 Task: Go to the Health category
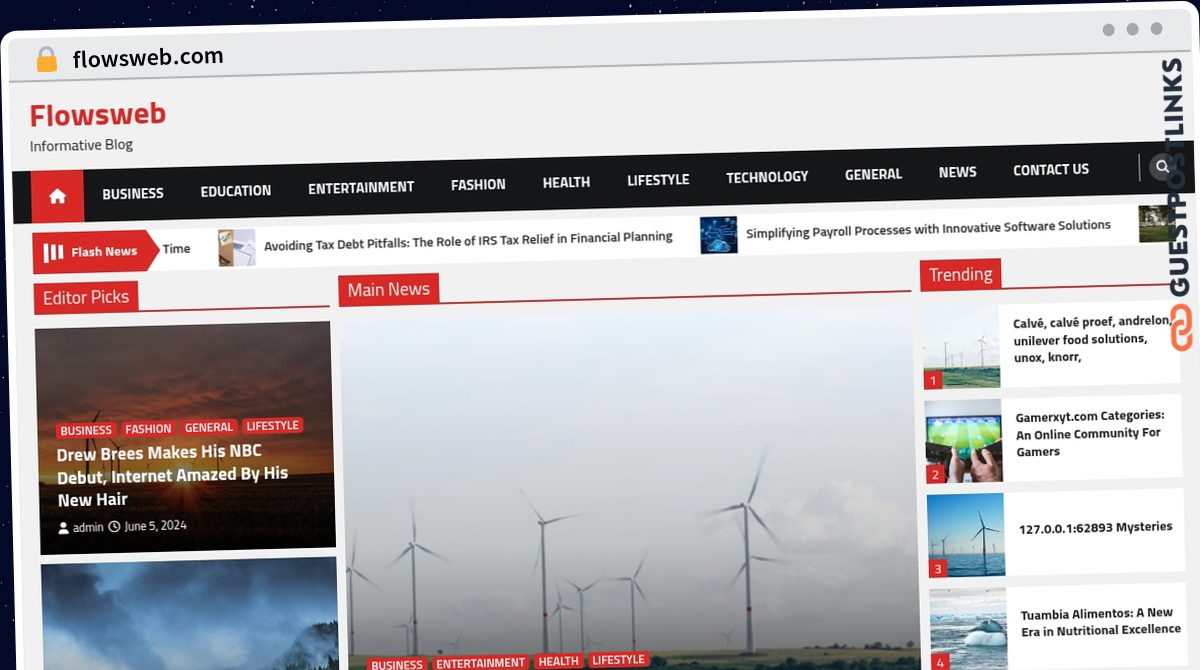[566, 182]
